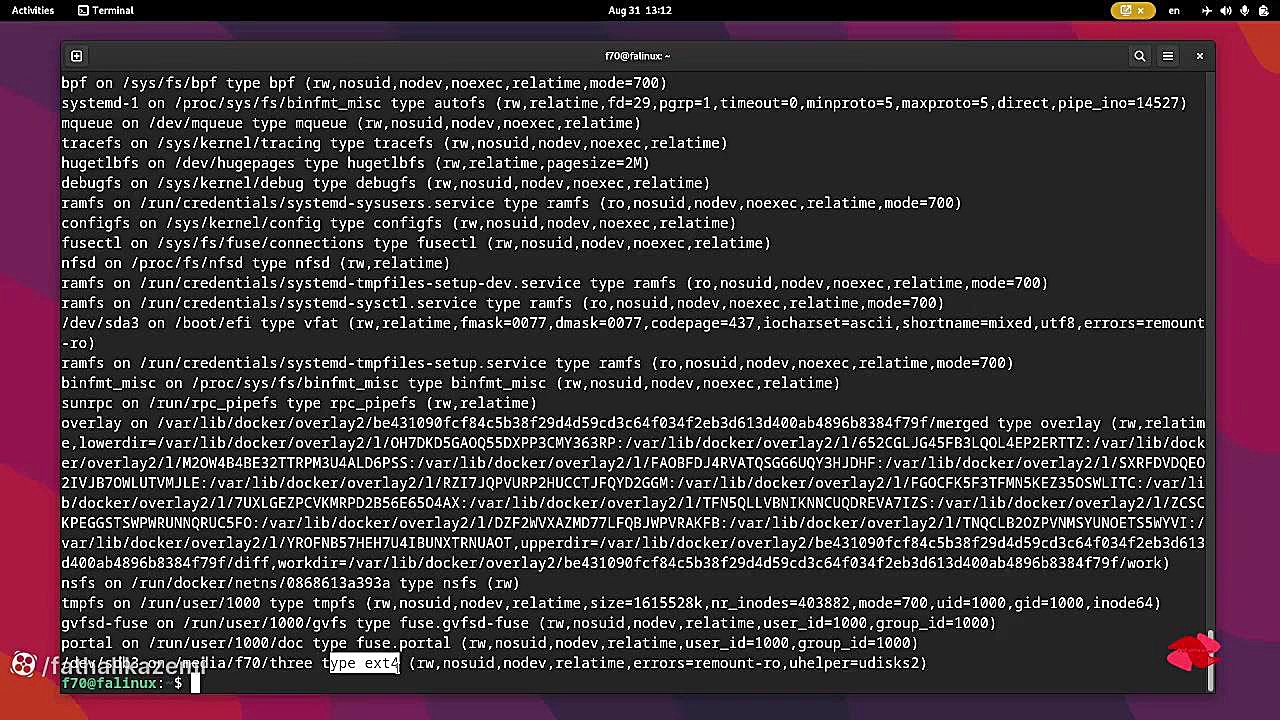Click the terminal cursor block at the prompt

click(196, 683)
